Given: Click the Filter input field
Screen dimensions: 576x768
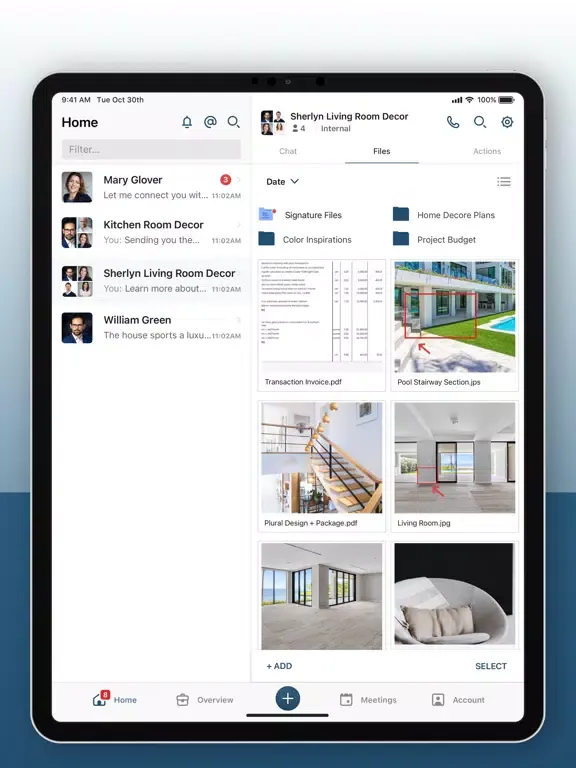Looking at the screenshot, I should [151, 149].
